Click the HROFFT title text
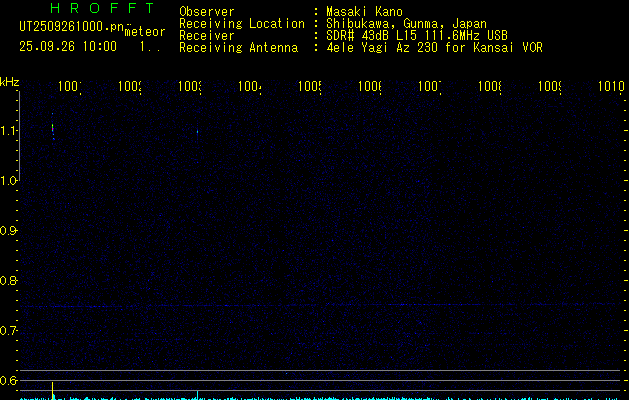Screen dimensions: 629x400 click(87, 9)
